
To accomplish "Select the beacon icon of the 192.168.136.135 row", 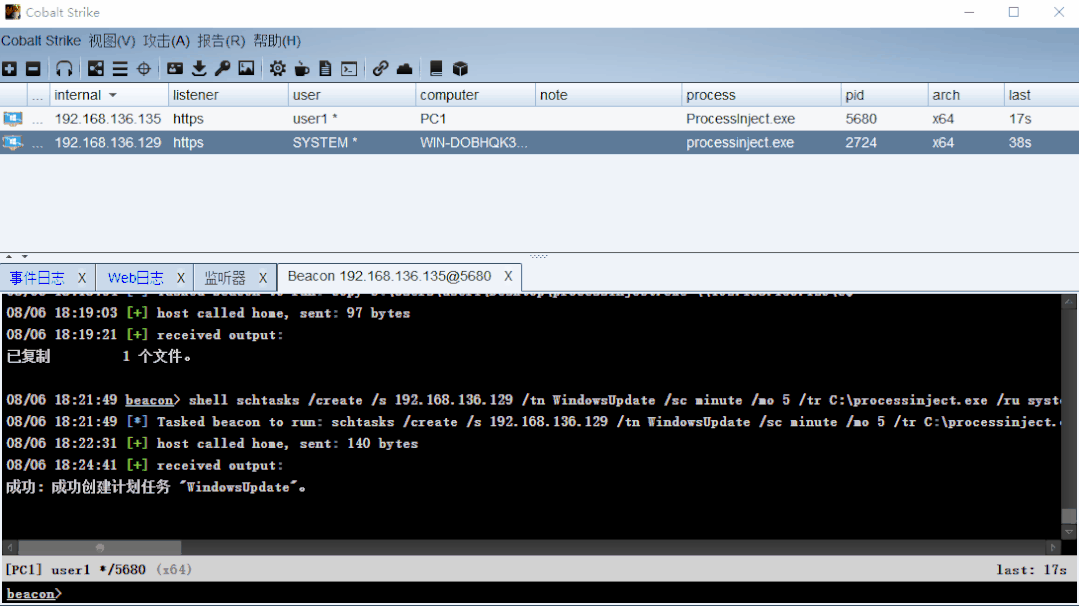I will (12, 119).
